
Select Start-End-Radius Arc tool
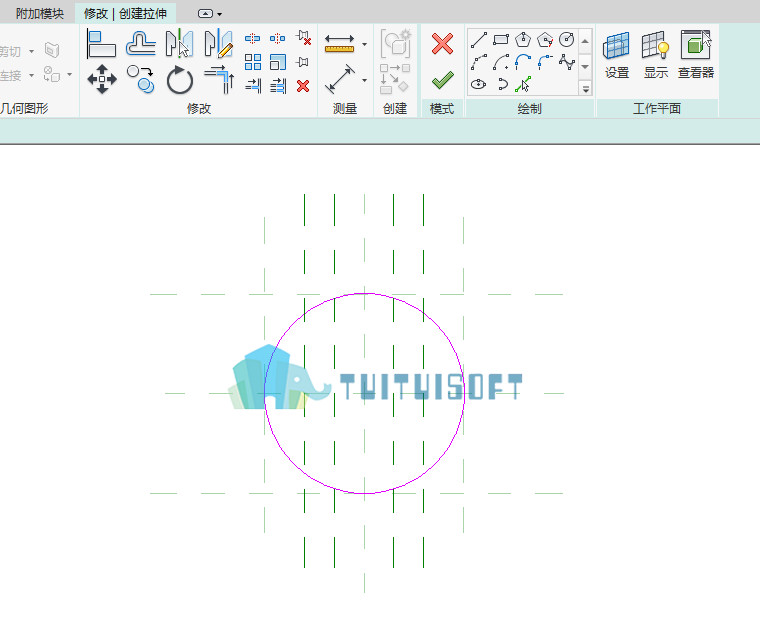478,62
